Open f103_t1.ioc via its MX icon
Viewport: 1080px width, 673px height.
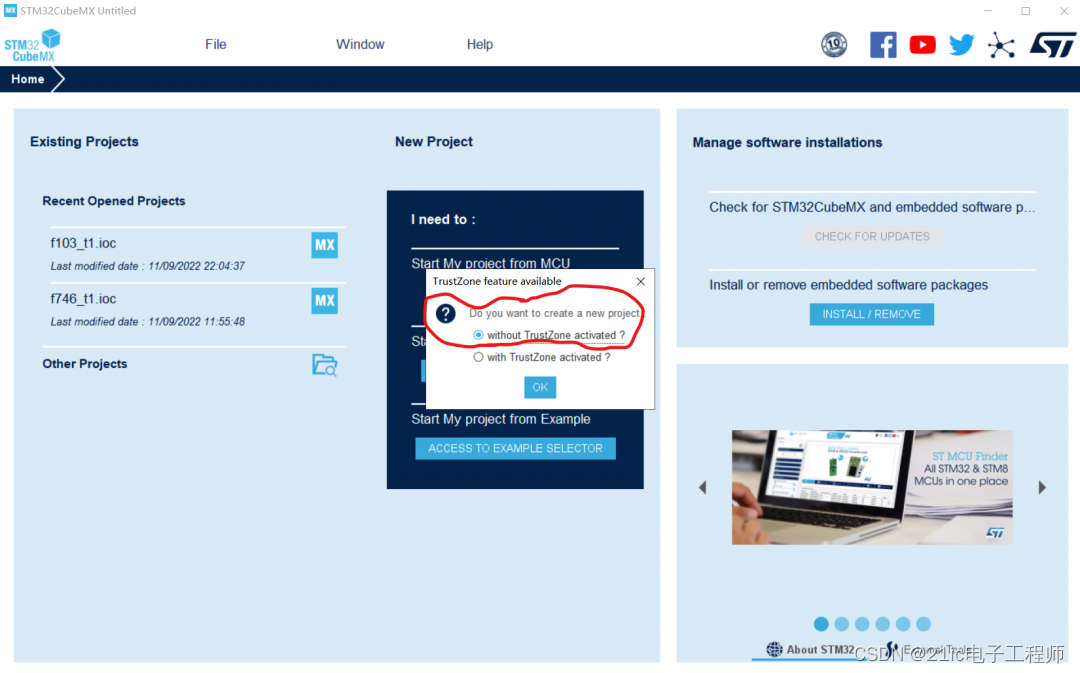(324, 245)
